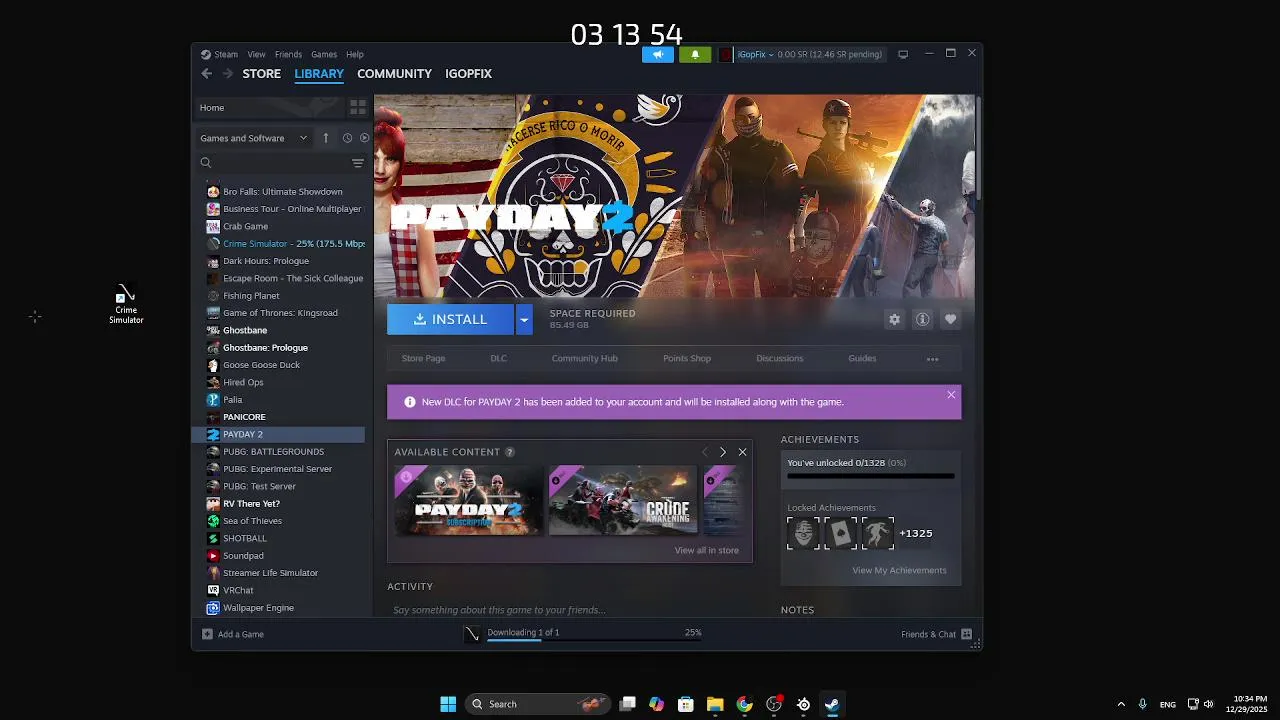Click the ready-to-play filter icon
This screenshot has width=1280, height=720.
364,138
